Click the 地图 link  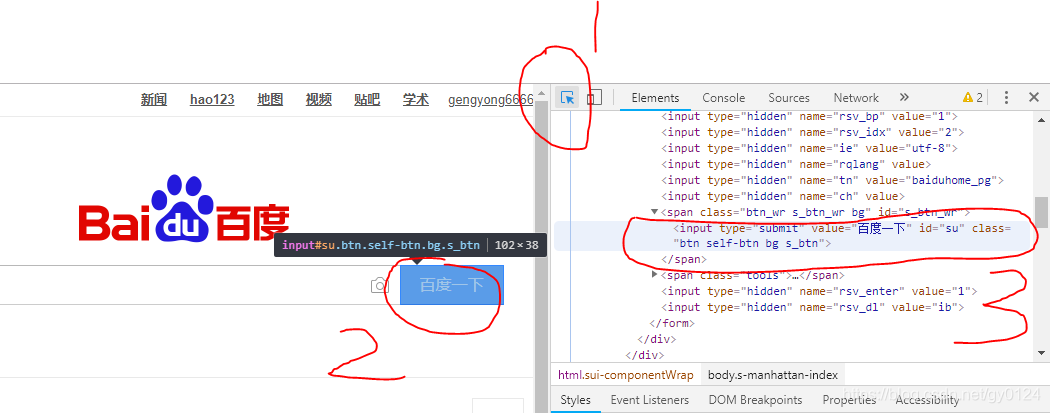pos(270,100)
